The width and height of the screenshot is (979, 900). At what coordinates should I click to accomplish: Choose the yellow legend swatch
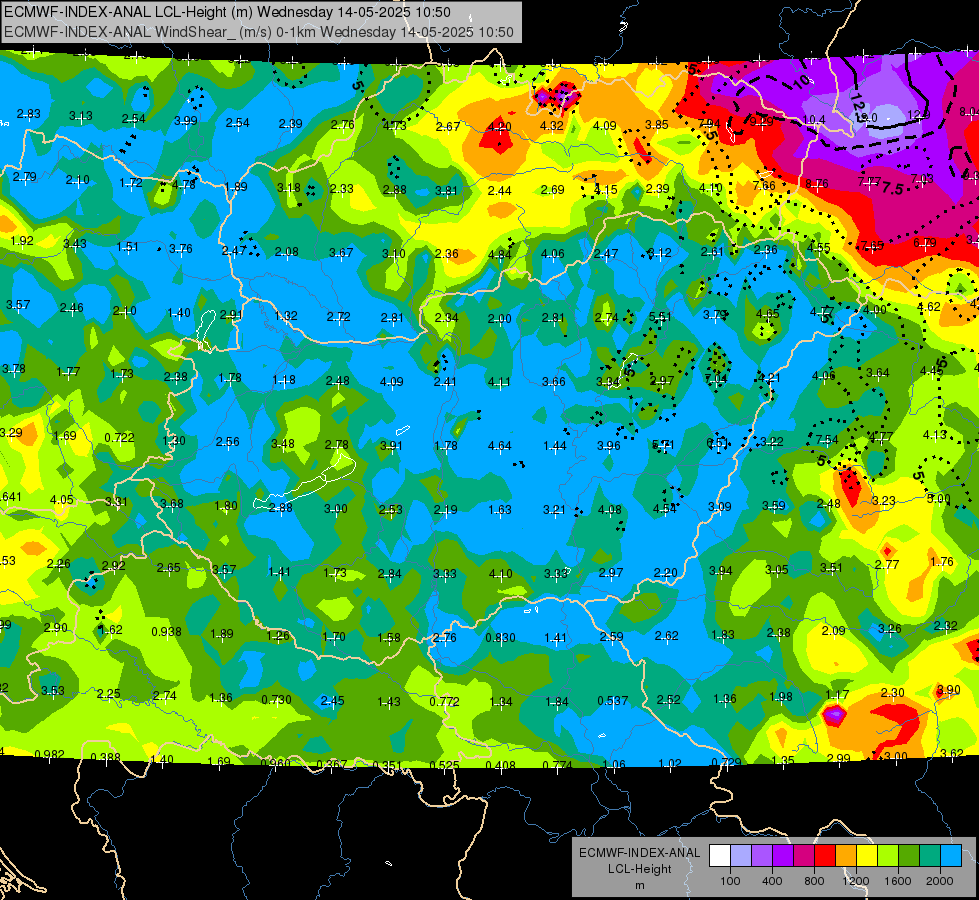click(867, 856)
